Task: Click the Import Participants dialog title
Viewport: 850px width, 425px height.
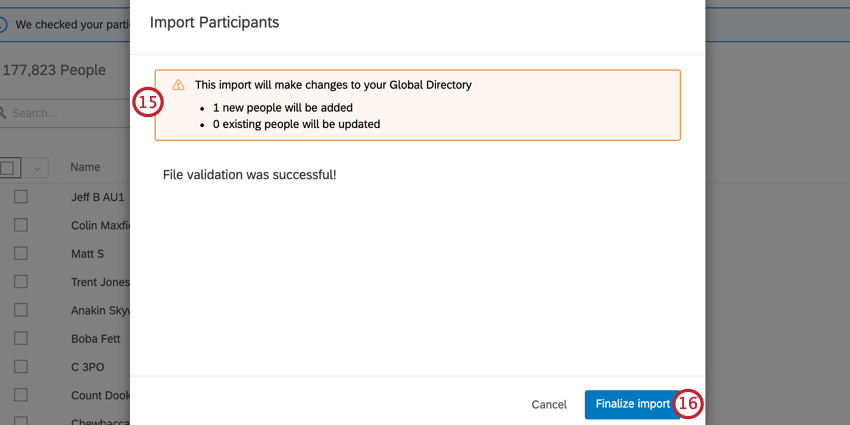Action: point(214,21)
